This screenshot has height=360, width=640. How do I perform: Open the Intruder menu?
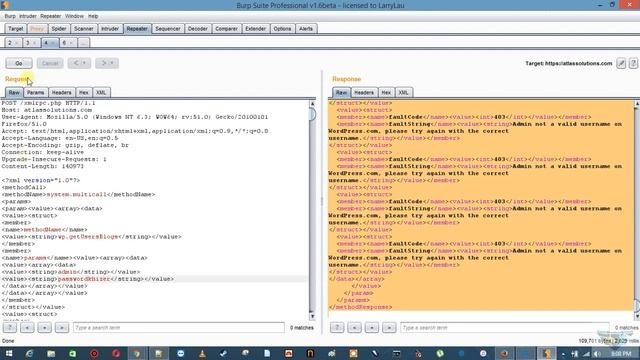click(28, 16)
